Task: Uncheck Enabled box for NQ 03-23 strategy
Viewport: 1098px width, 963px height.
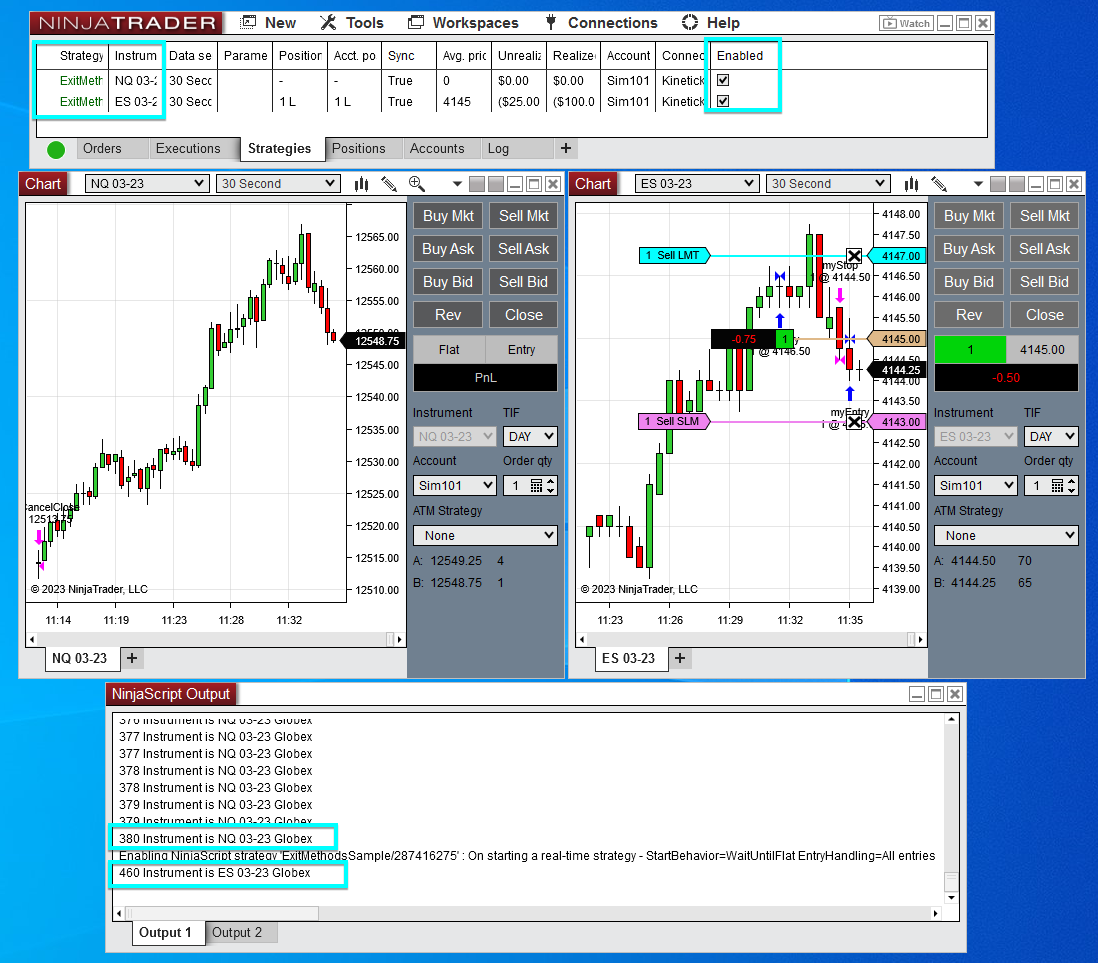Action: (723, 80)
